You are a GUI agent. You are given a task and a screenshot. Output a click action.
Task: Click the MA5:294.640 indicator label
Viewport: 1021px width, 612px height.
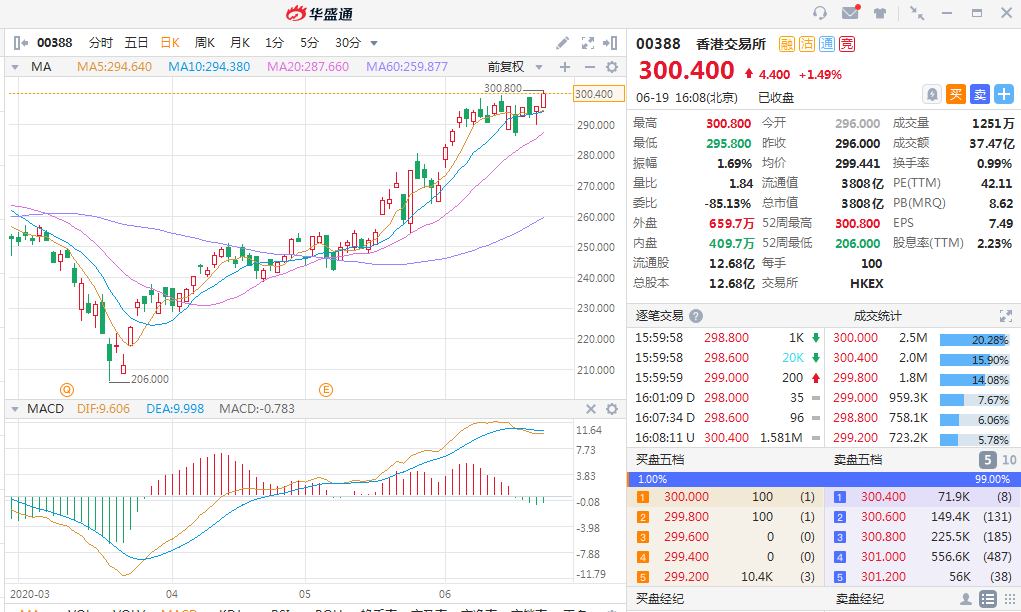[114, 67]
